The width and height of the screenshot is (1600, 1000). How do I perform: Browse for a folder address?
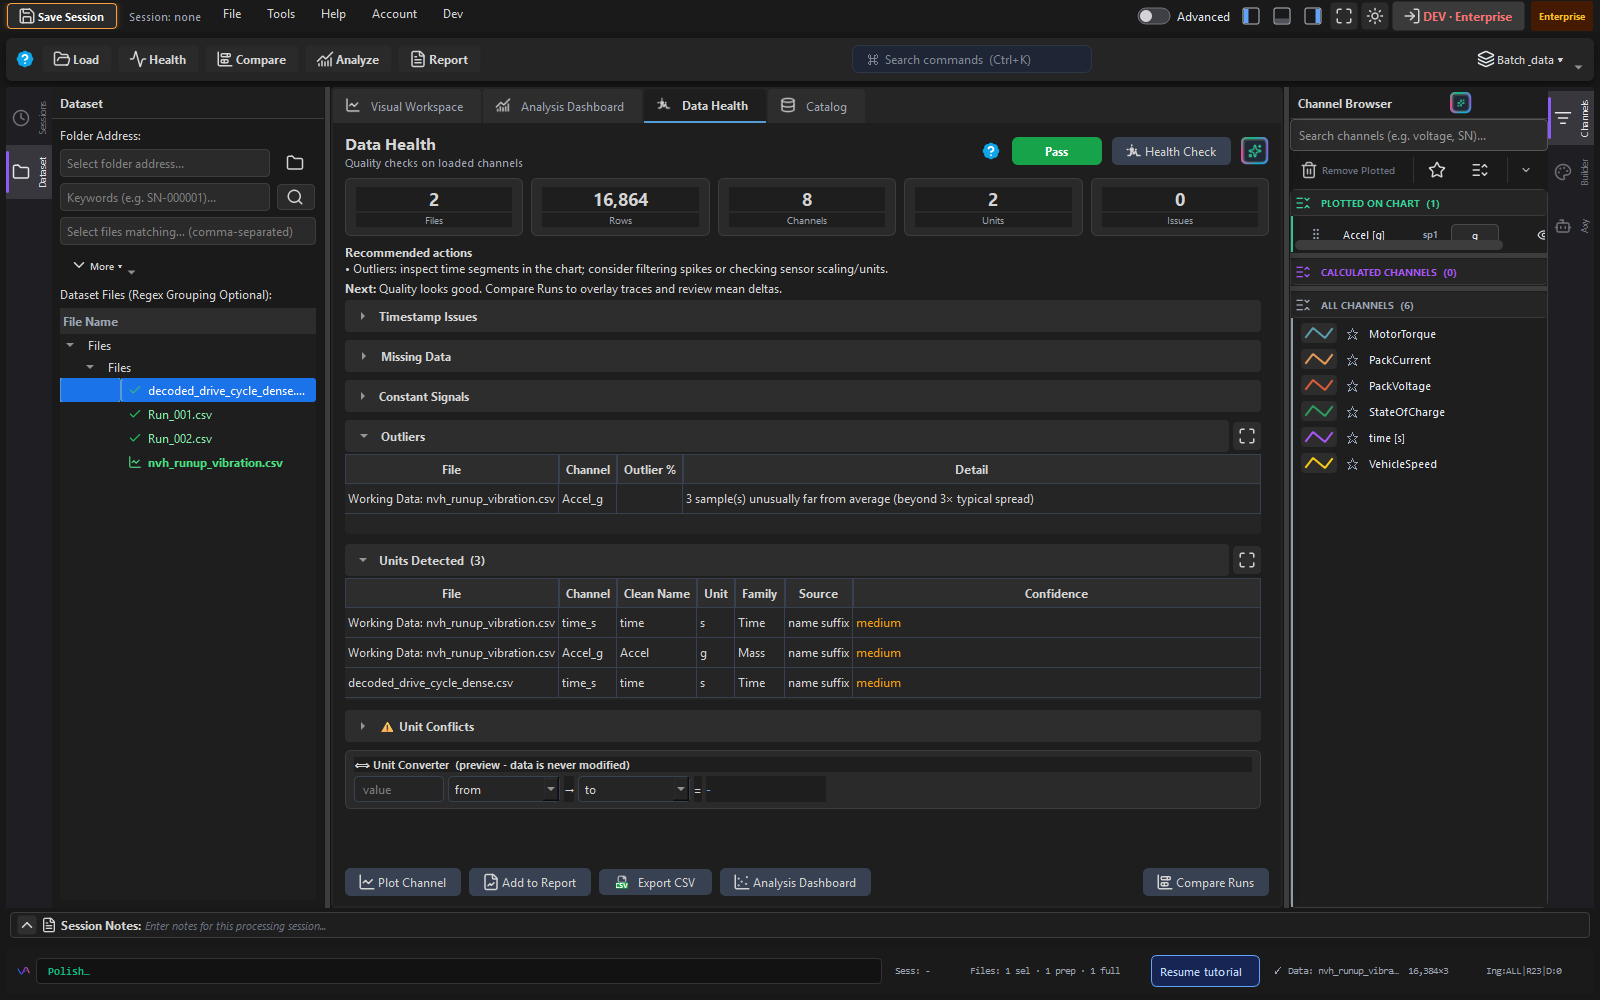295,163
